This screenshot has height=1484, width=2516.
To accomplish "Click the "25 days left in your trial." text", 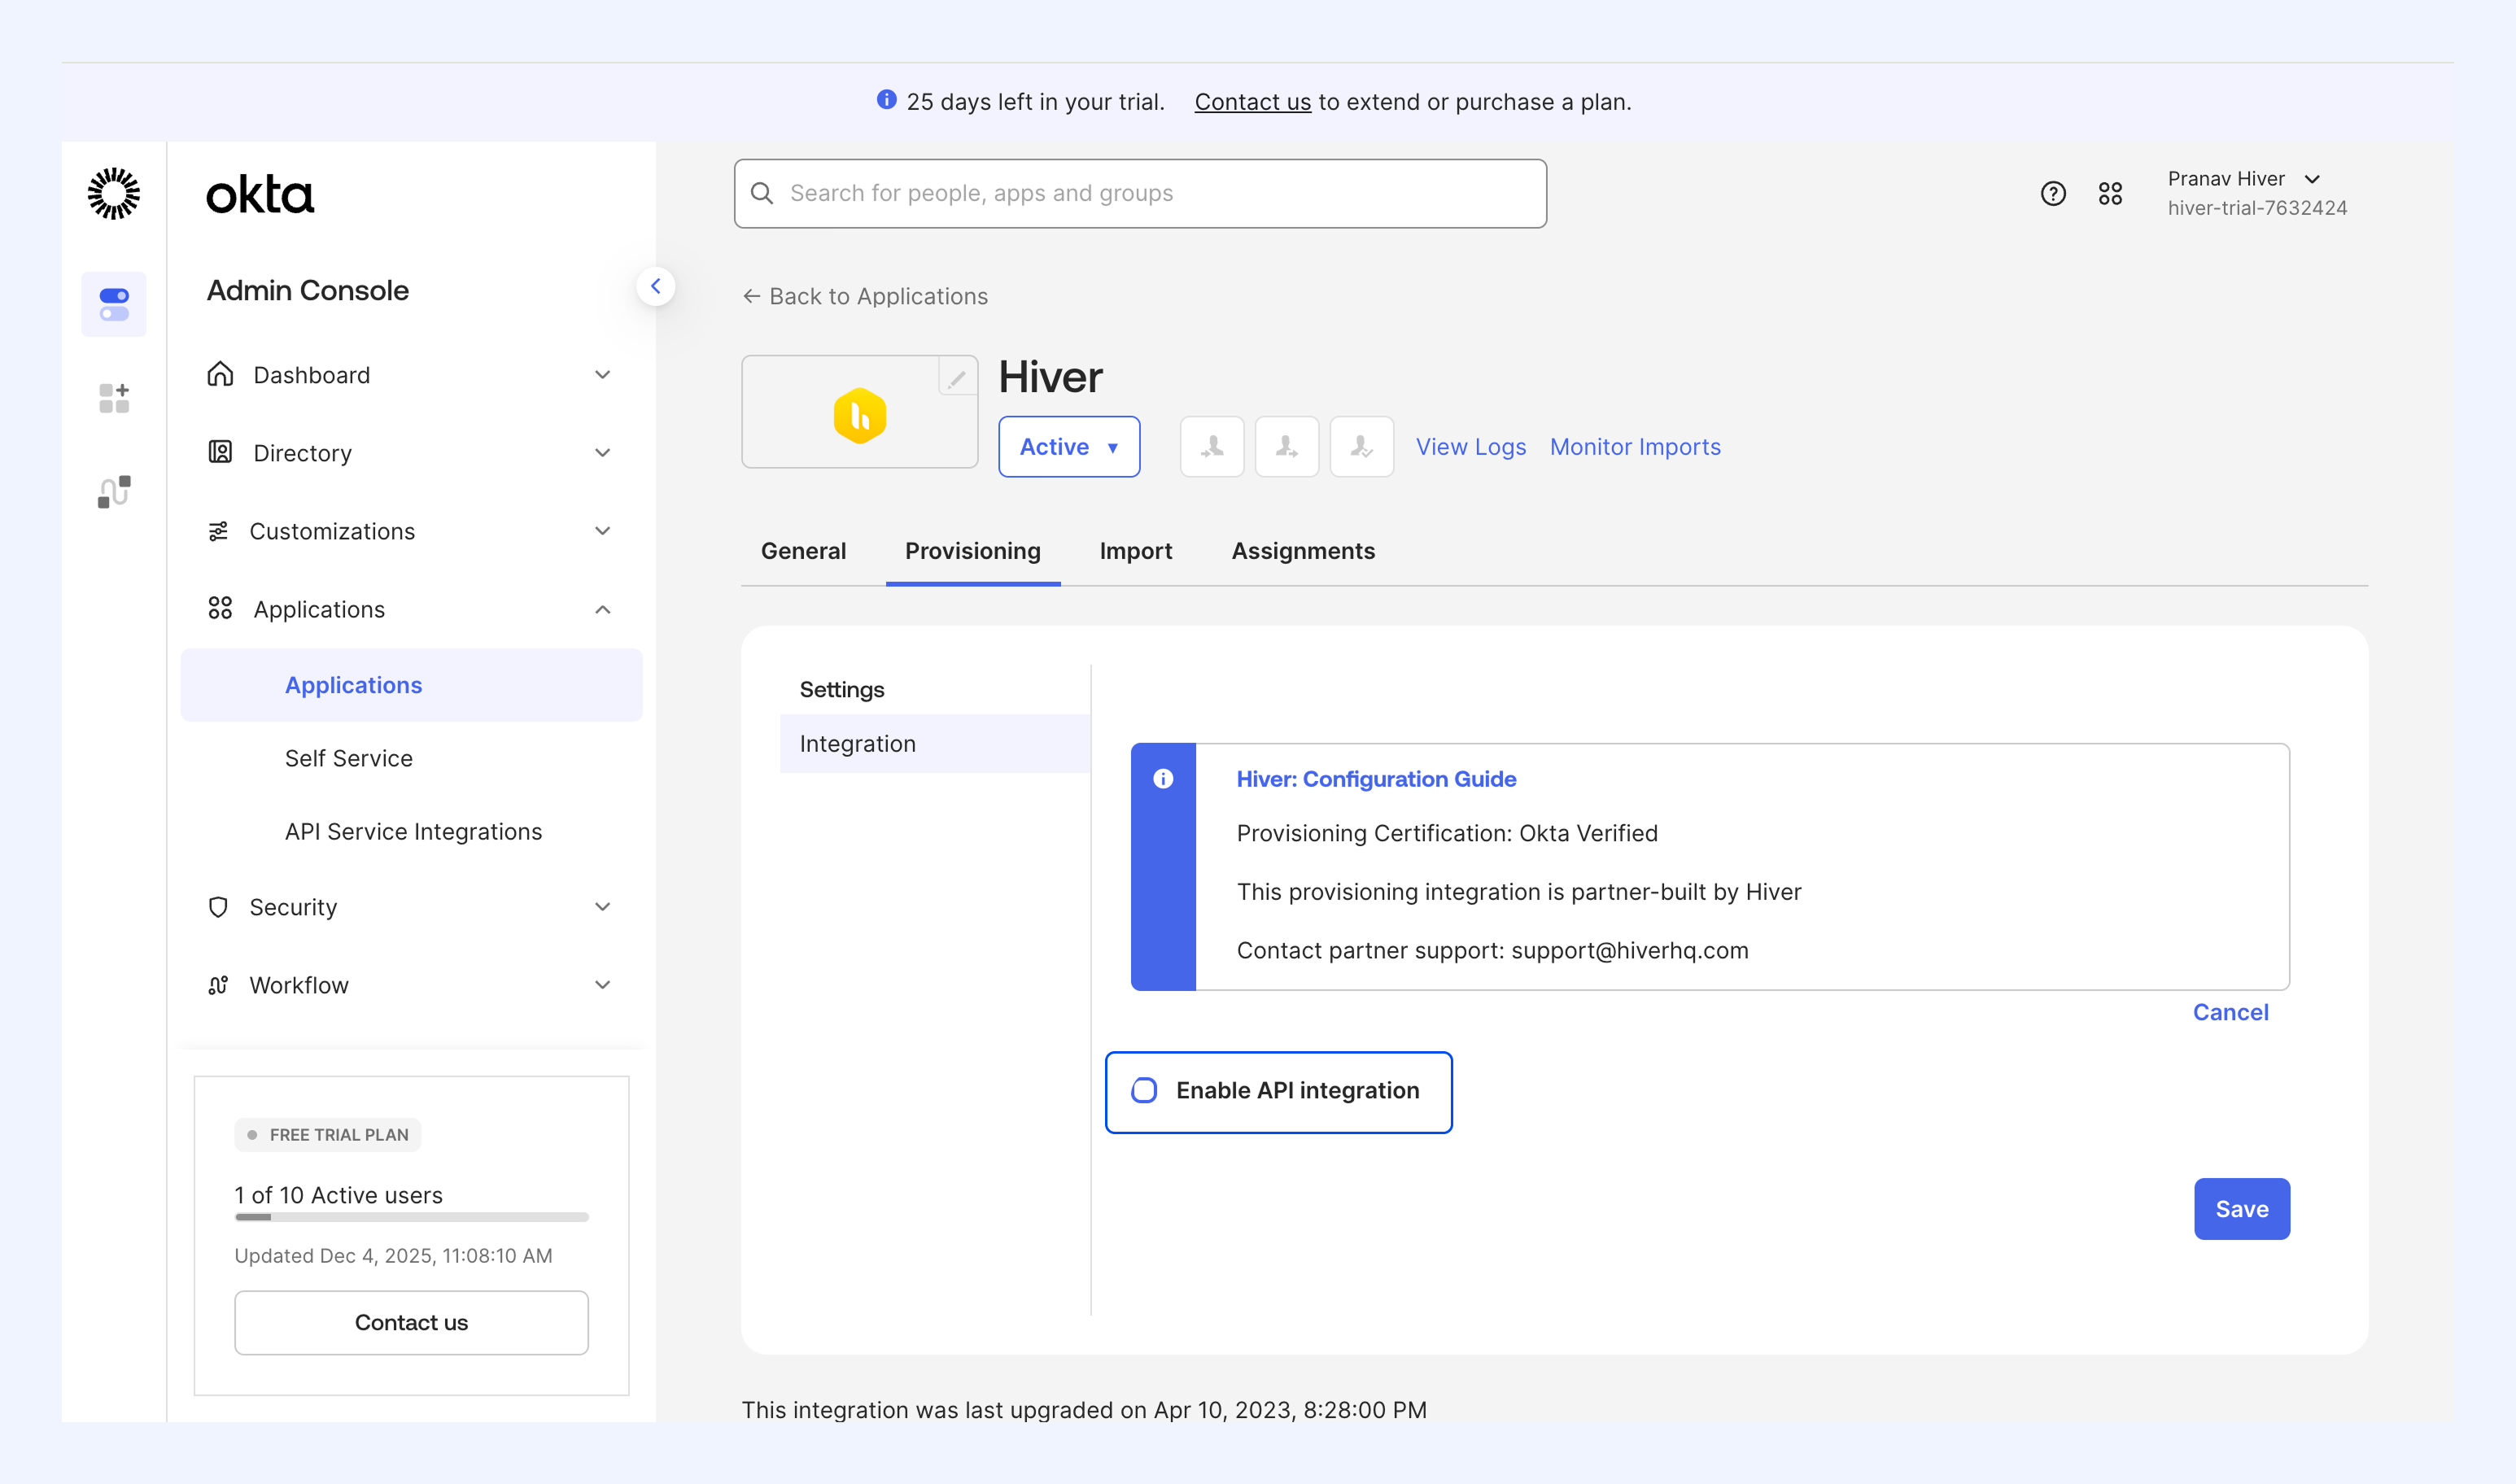I will [1035, 101].
